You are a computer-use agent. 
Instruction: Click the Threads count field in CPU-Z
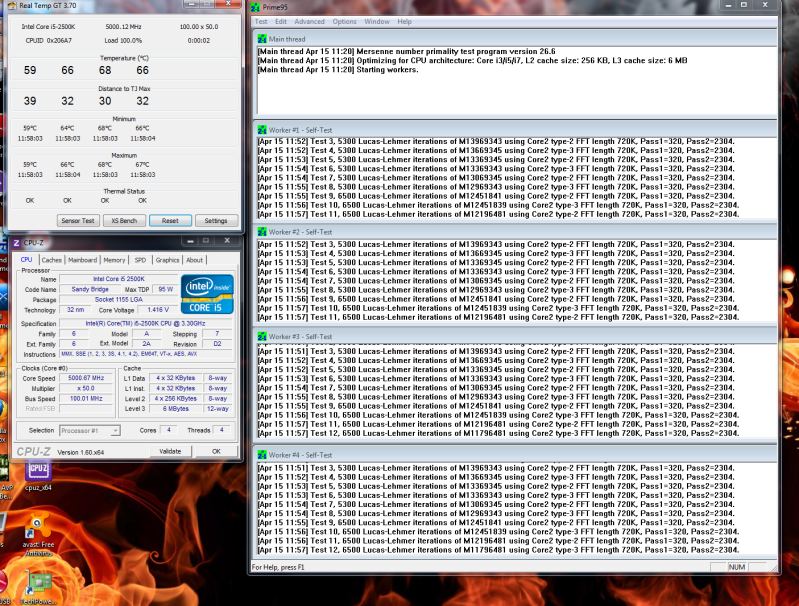point(222,430)
